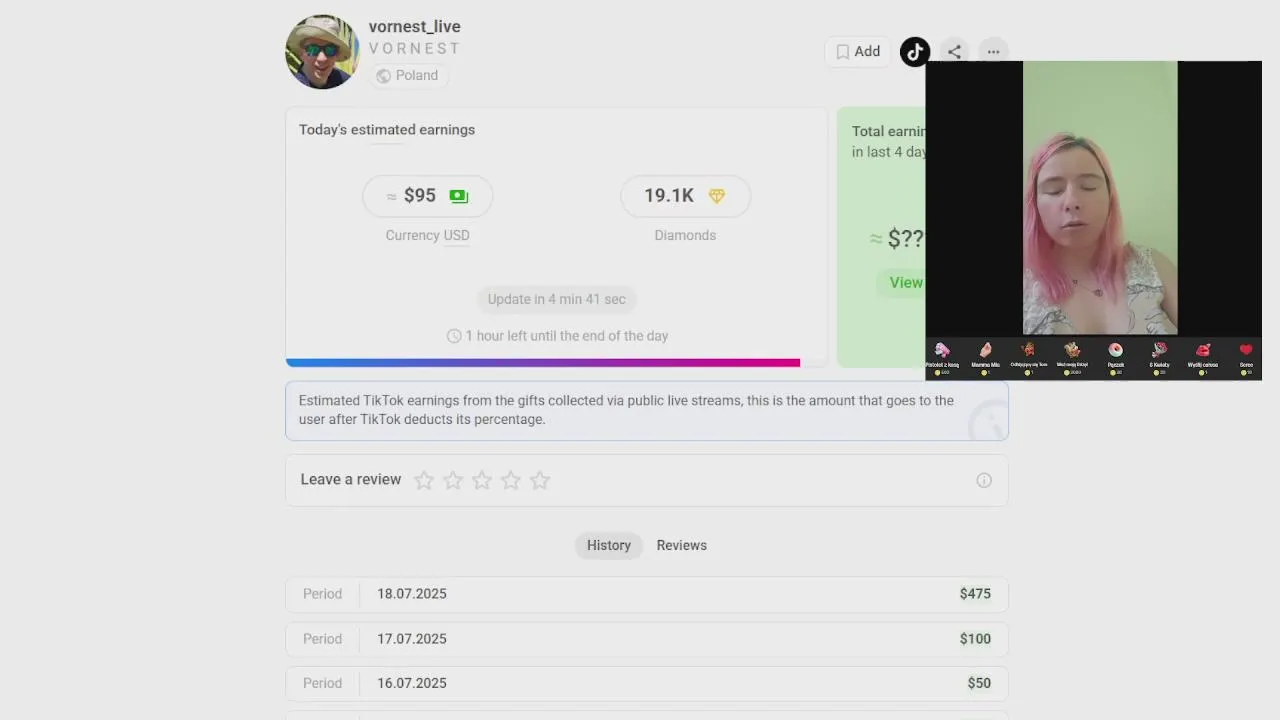Image resolution: width=1280 pixels, height=720 pixels.
Task: Select the 17.07.2025 period row
Action: coord(647,639)
